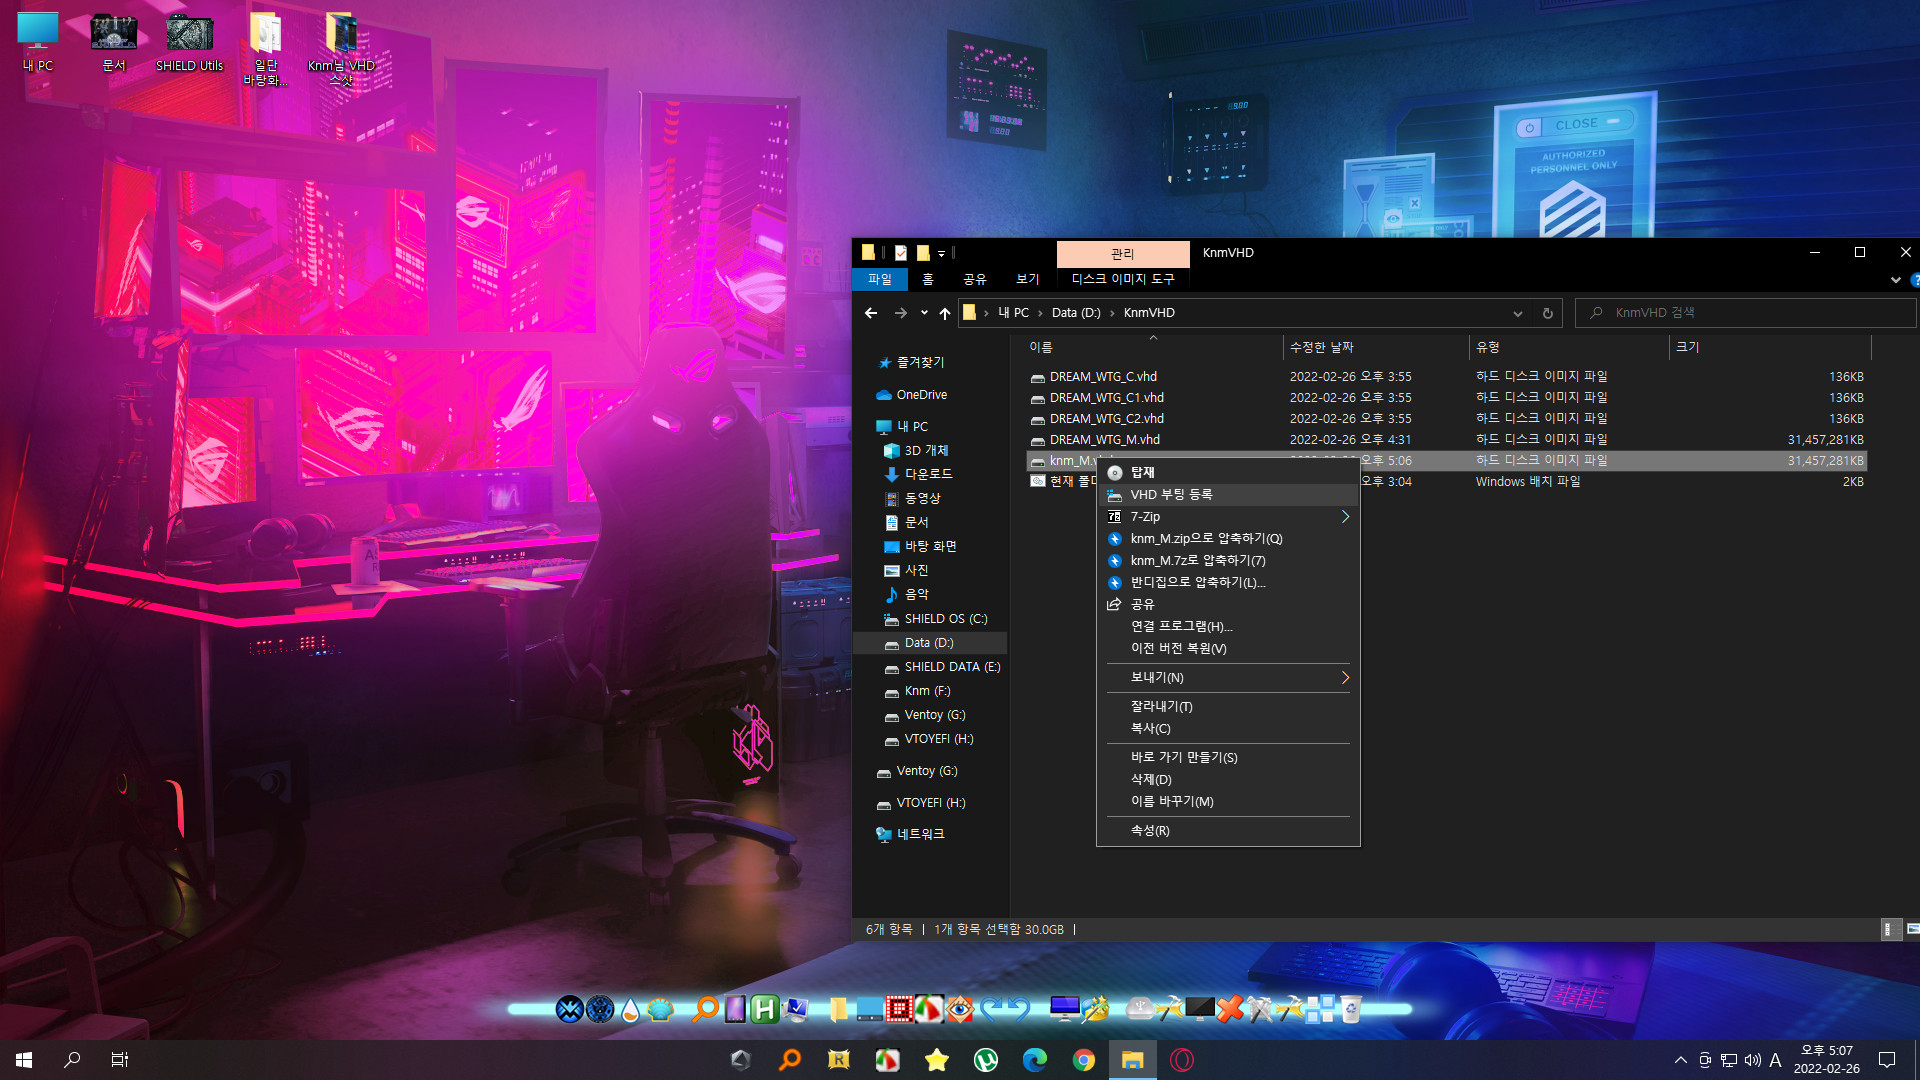The width and height of the screenshot is (1920, 1080).
Task: Click the red X icon in dock
Action: tap(1230, 1009)
